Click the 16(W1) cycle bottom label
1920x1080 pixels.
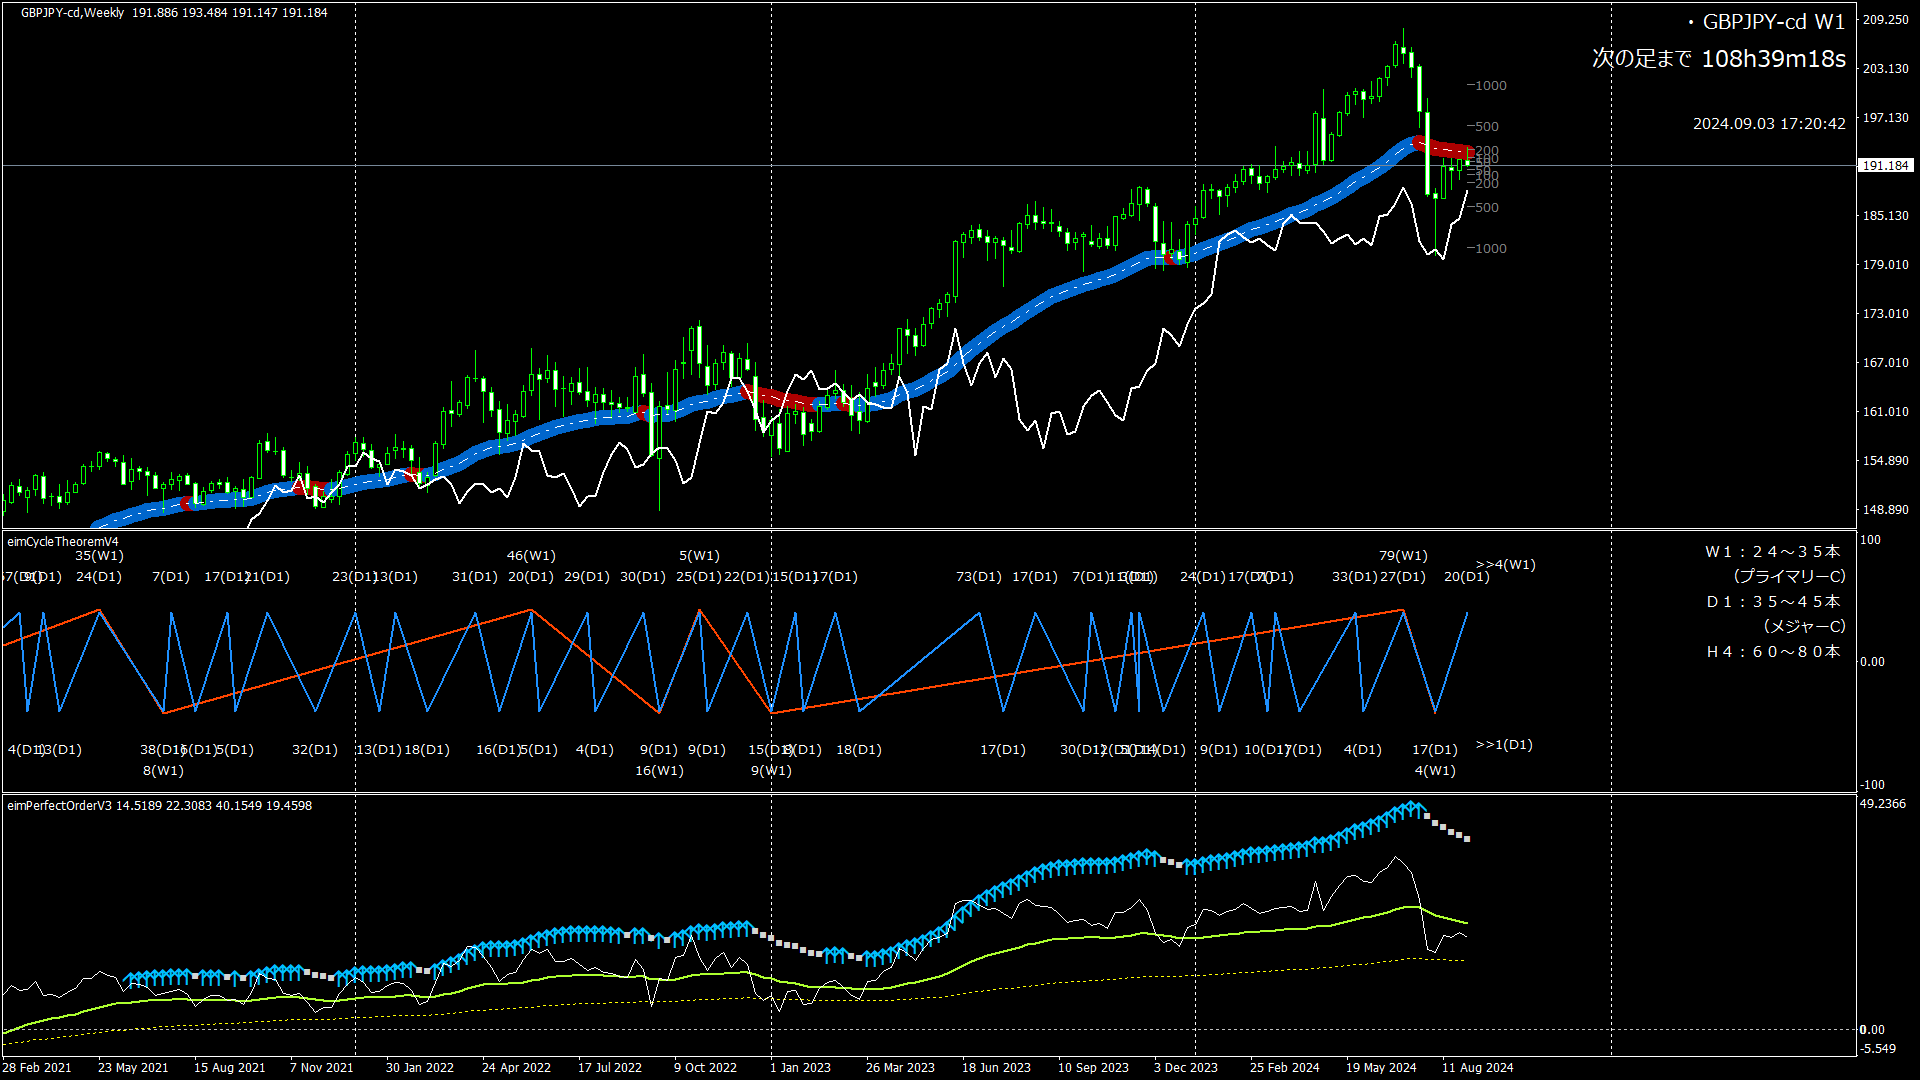point(659,771)
